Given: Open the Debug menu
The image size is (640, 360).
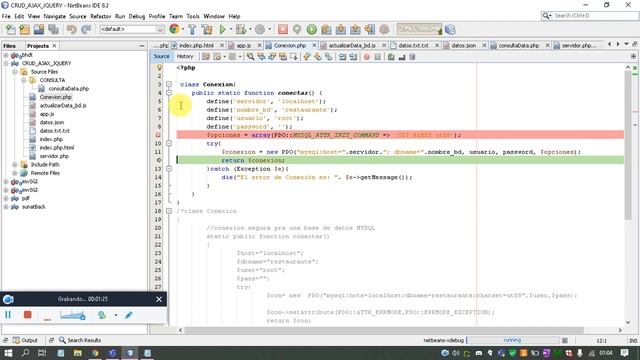Looking at the screenshot, I should pos(137,16).
